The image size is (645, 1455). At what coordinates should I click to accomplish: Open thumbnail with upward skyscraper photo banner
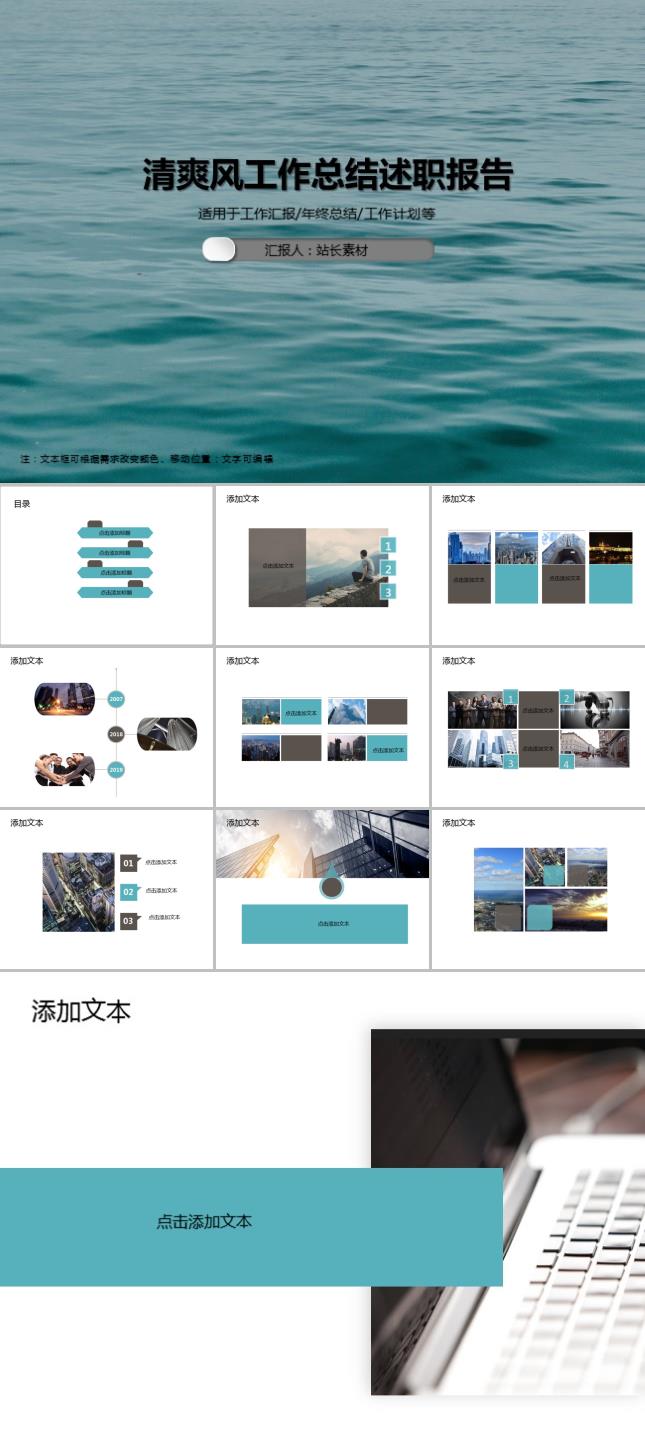[322, 889]
